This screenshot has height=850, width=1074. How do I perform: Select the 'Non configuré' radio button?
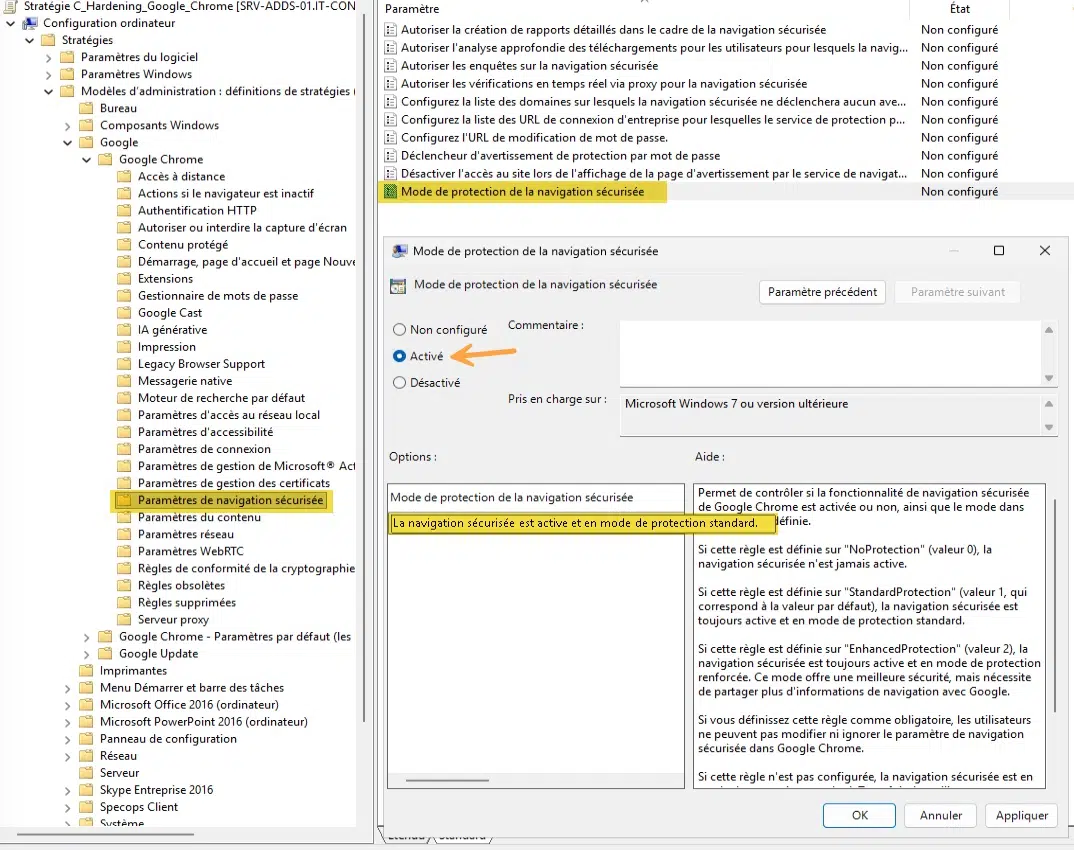(x=399, y=329)
